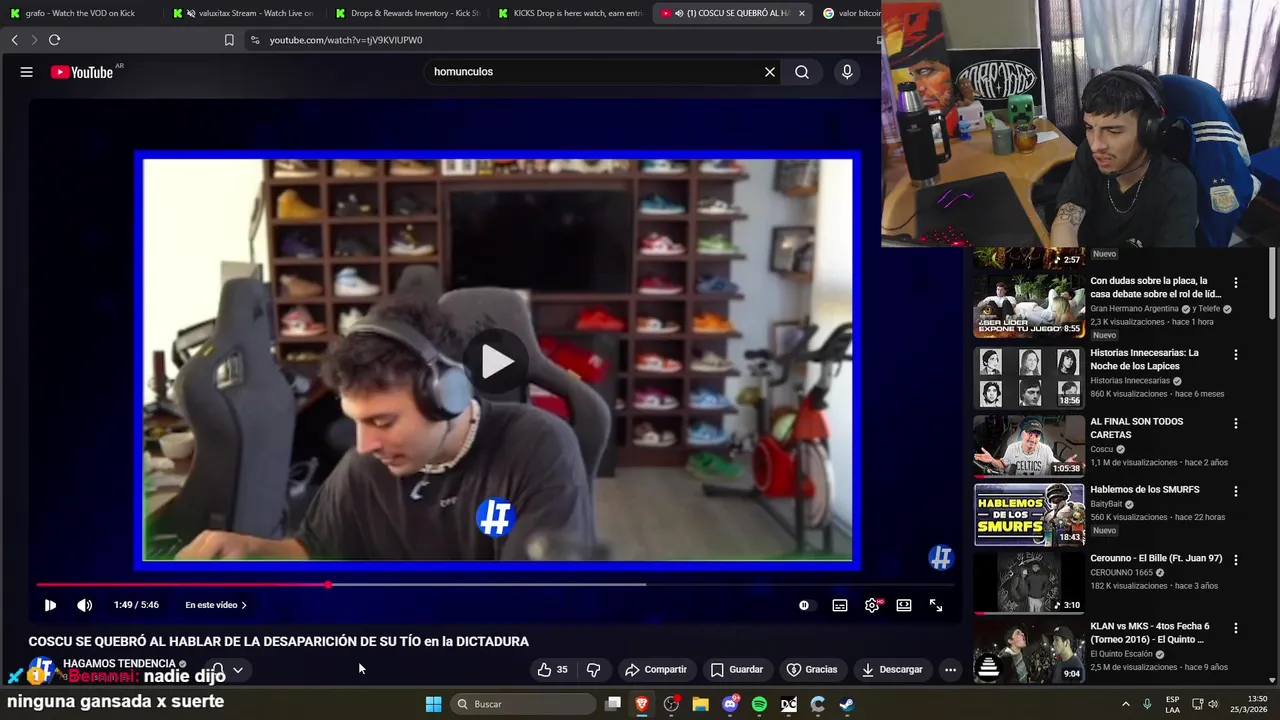Go back with the browser back arrow
Image resolution: width=1280 pixels, height=720 pixels.
click(x=14, y=40)
